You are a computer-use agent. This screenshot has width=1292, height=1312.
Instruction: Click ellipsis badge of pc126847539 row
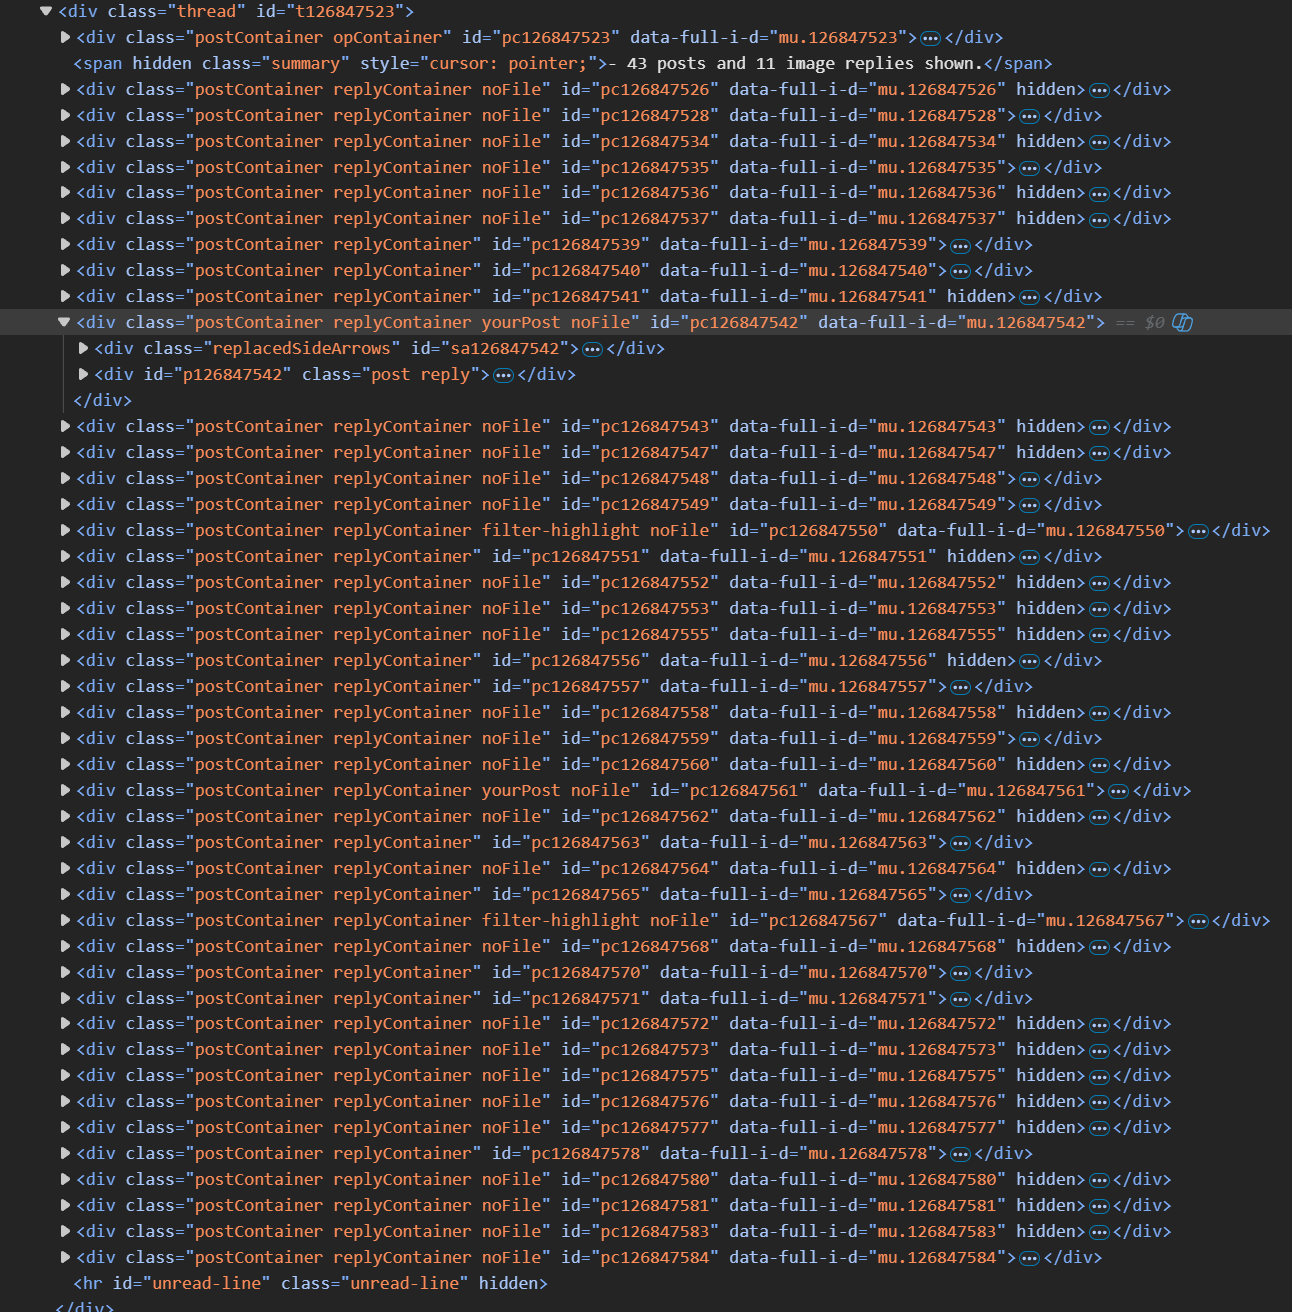click(x=960, y=245)
